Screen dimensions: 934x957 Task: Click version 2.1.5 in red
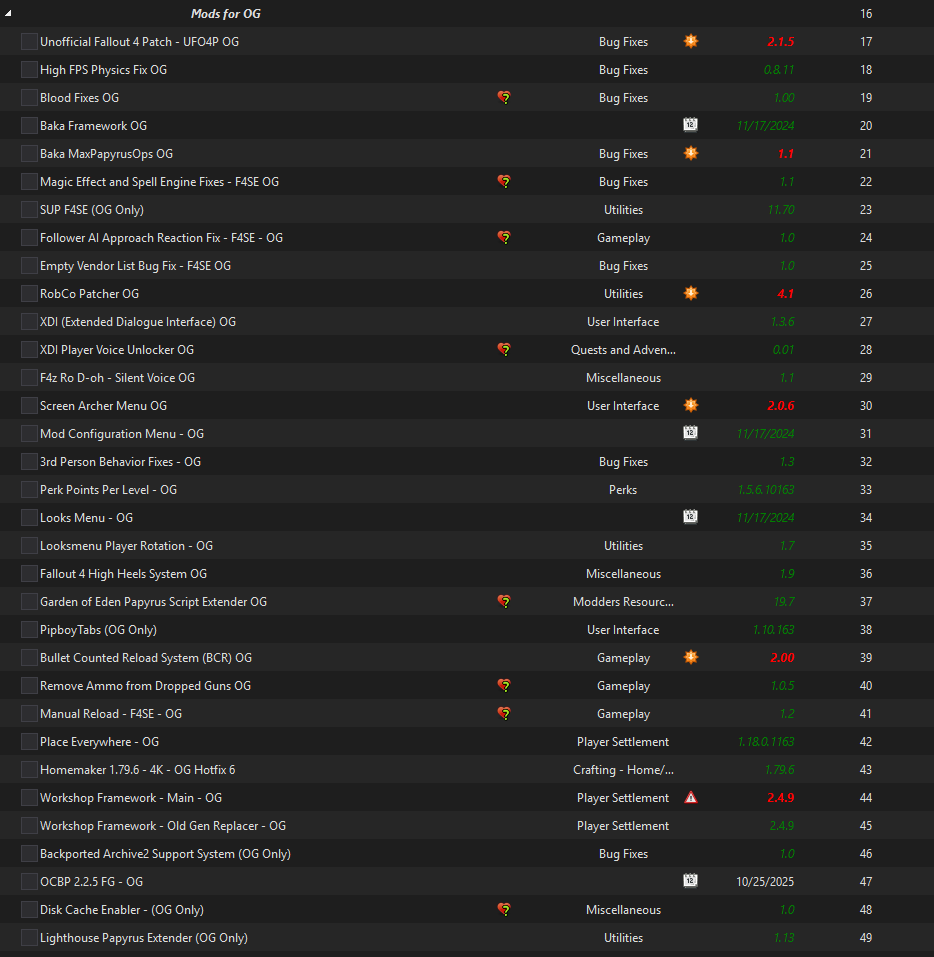pos(780,42)
